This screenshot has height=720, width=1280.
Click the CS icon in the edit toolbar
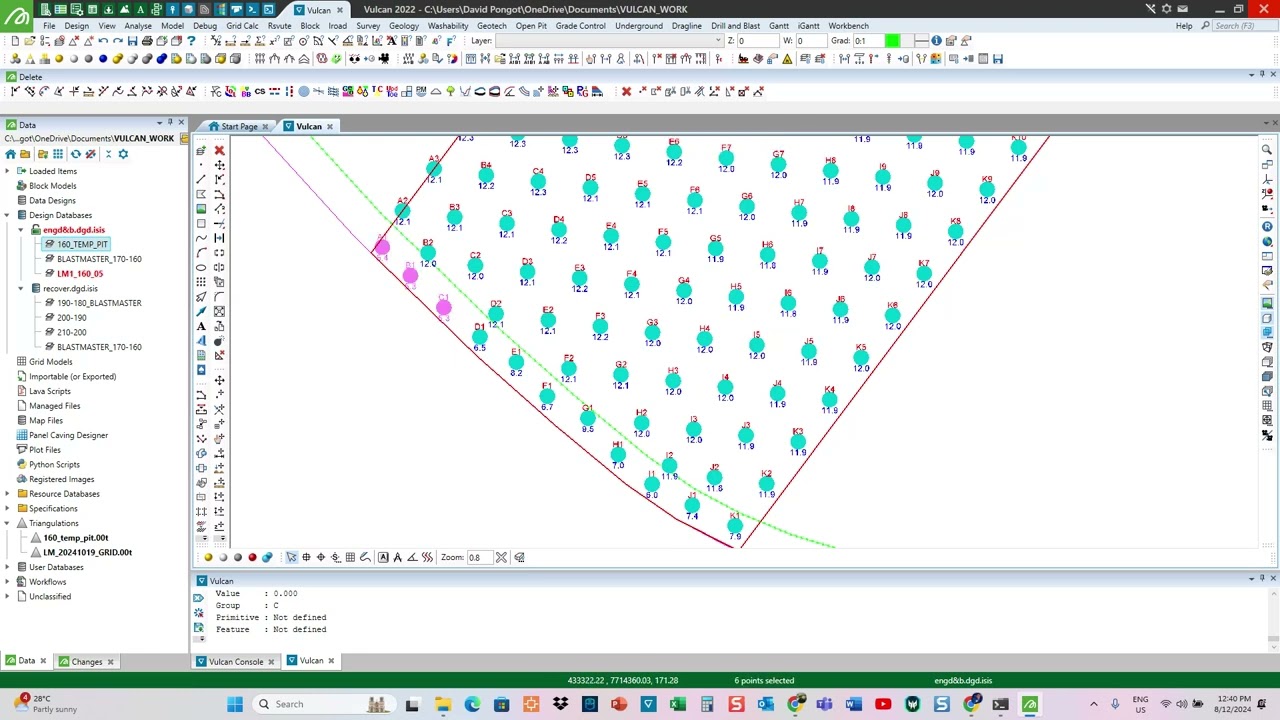coord(259,91)
